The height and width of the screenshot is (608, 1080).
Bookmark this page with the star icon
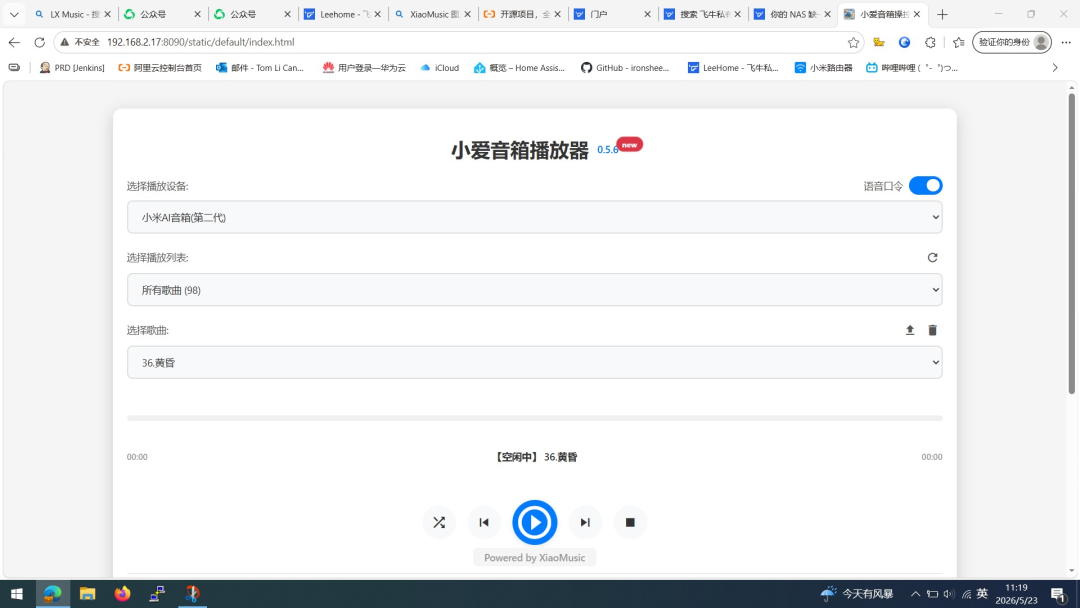[x=853, y=42]
